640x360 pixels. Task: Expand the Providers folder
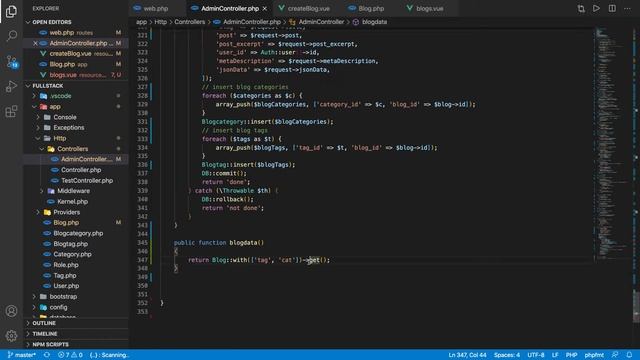point(66,212)
